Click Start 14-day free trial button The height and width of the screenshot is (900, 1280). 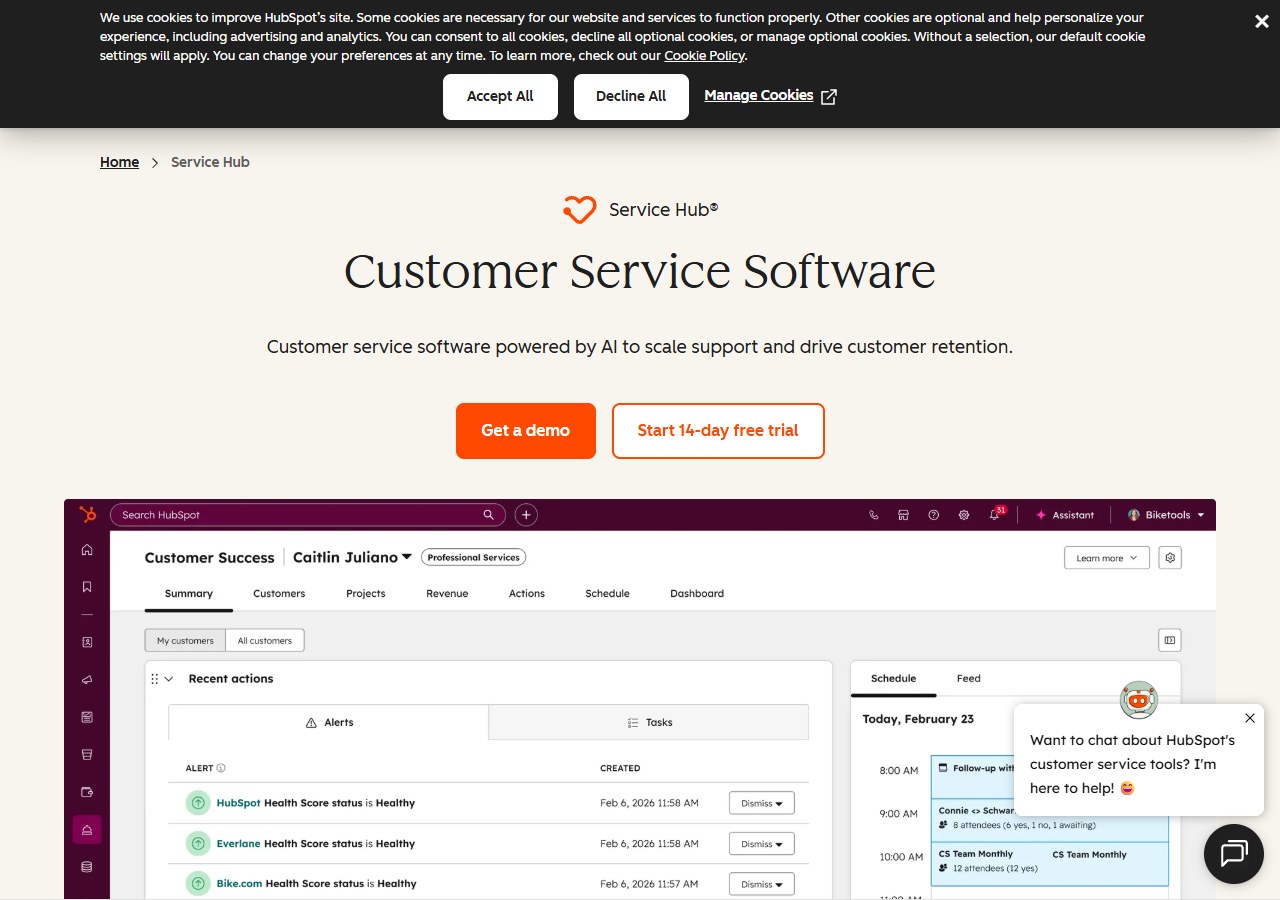[x=718, y=431]
